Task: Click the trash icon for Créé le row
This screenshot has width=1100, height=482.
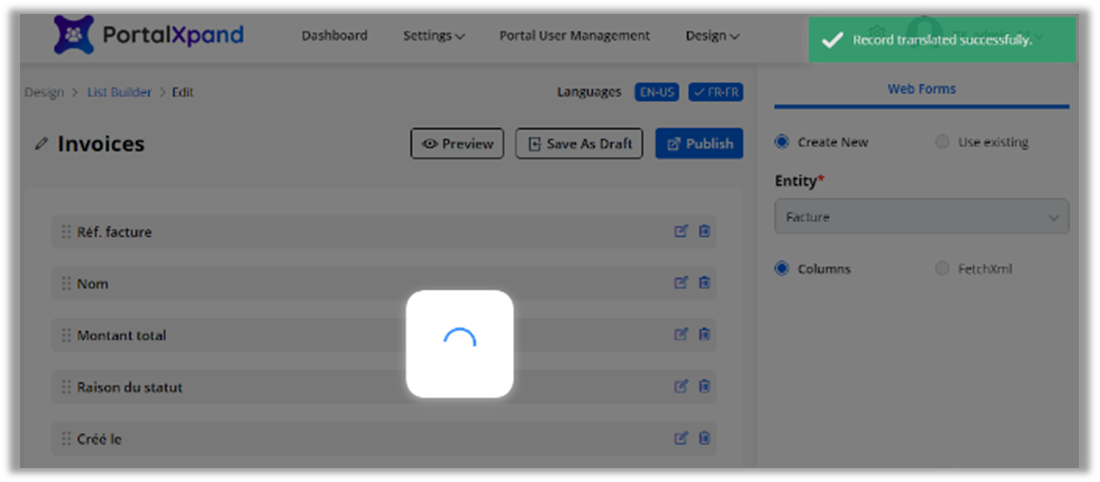Action: (x=704, y=439)
